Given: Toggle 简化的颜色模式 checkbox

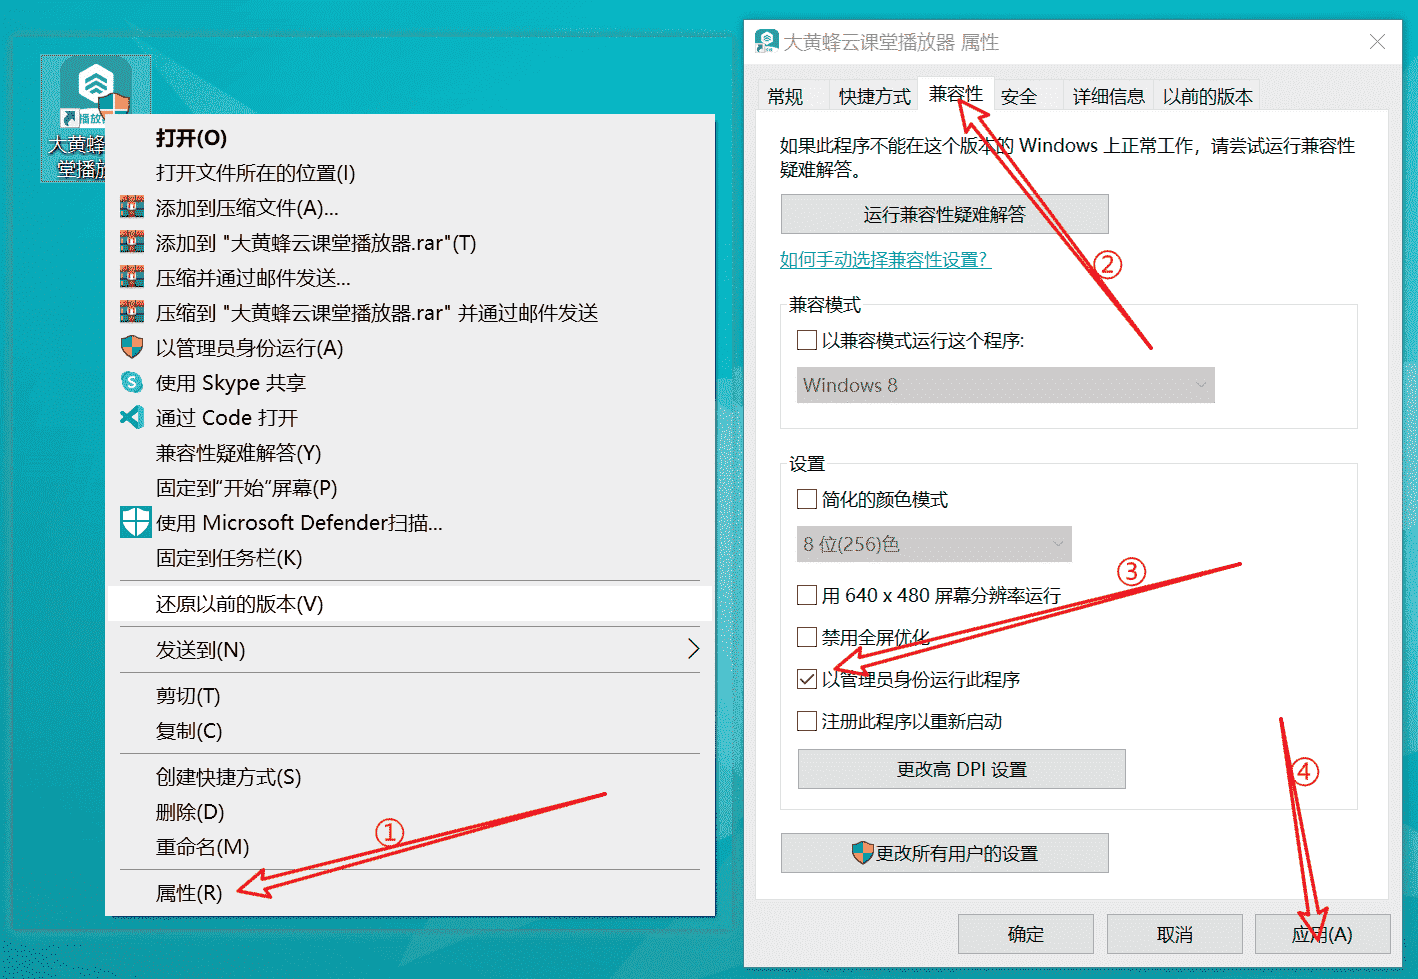Looking at the screenshot, I should click(x=807, y=499).
